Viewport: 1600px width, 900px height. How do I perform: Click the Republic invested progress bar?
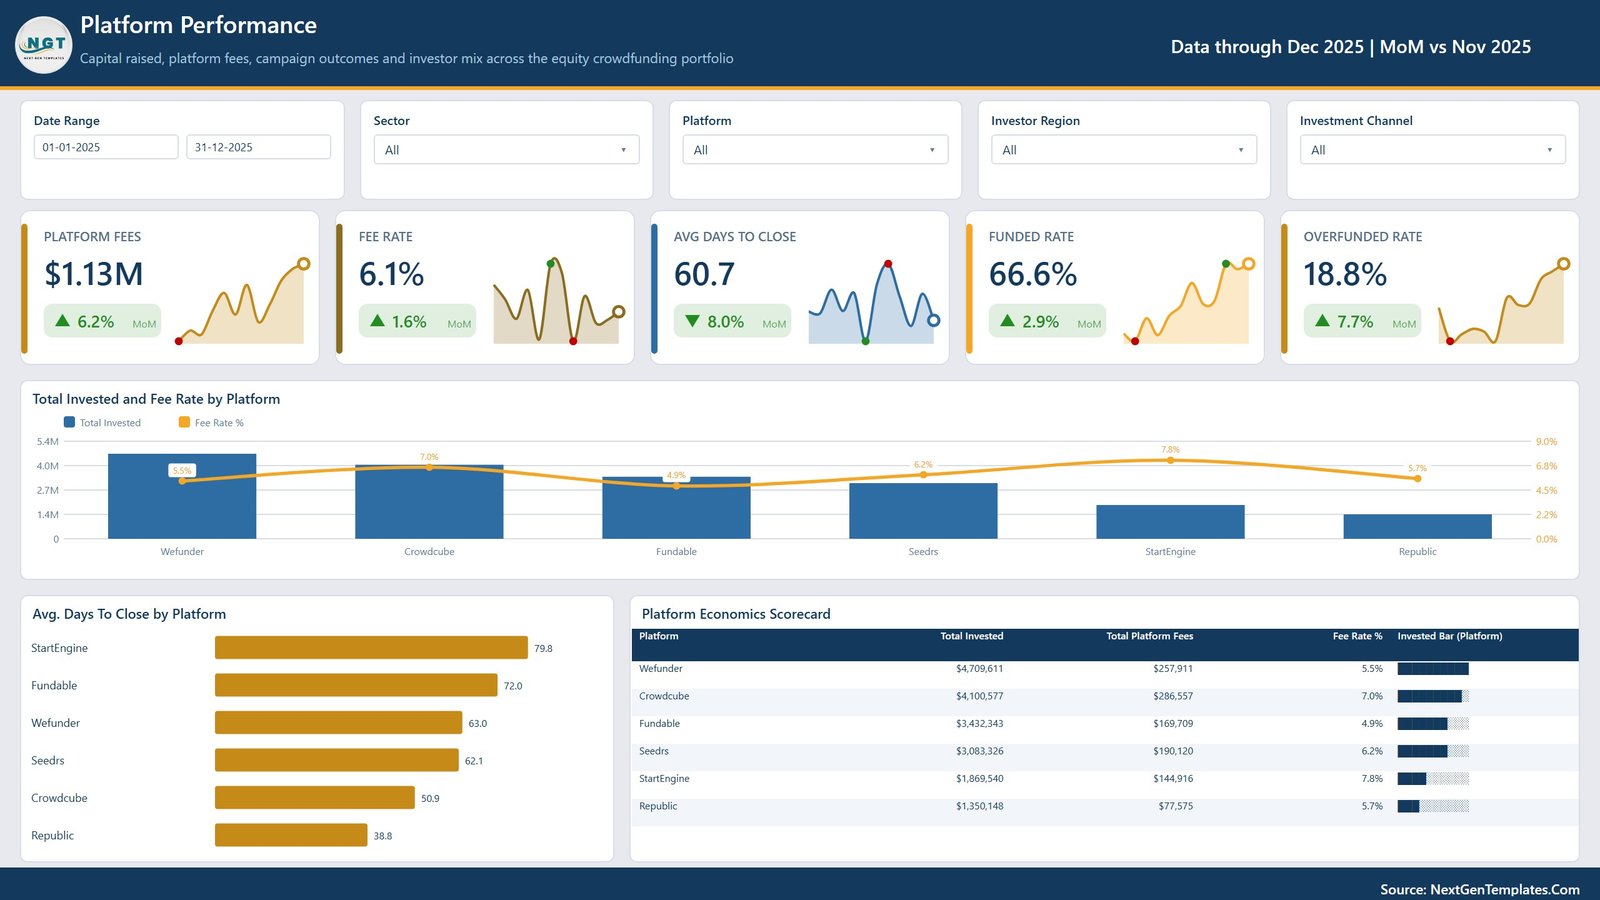(1433, 806)
